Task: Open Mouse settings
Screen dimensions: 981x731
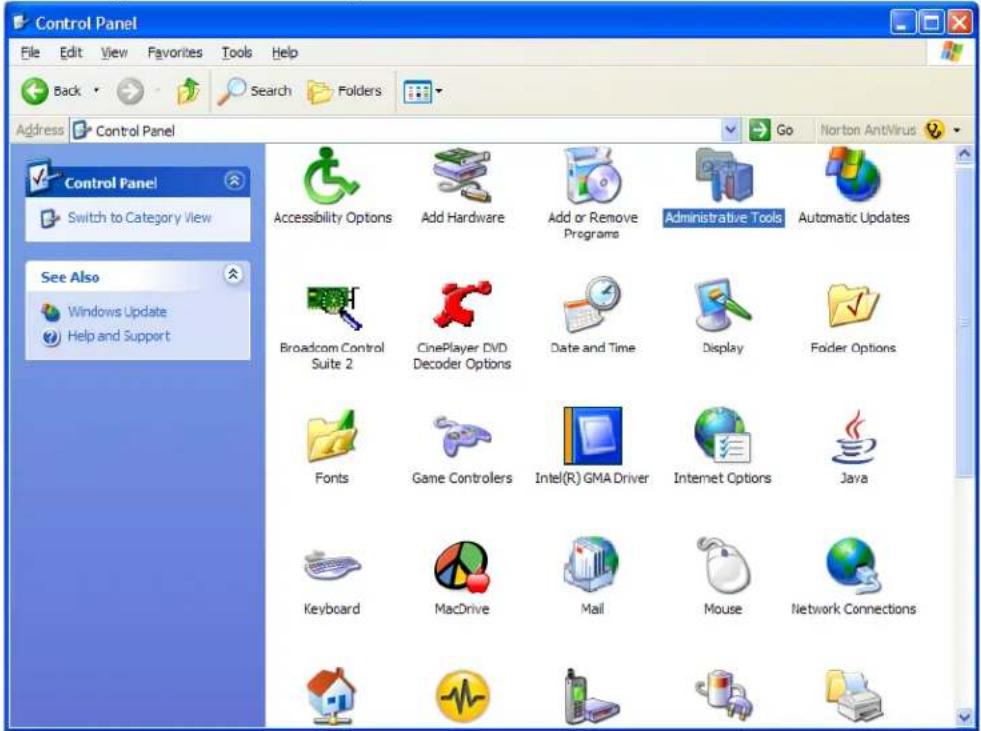Action: [723, 577]
